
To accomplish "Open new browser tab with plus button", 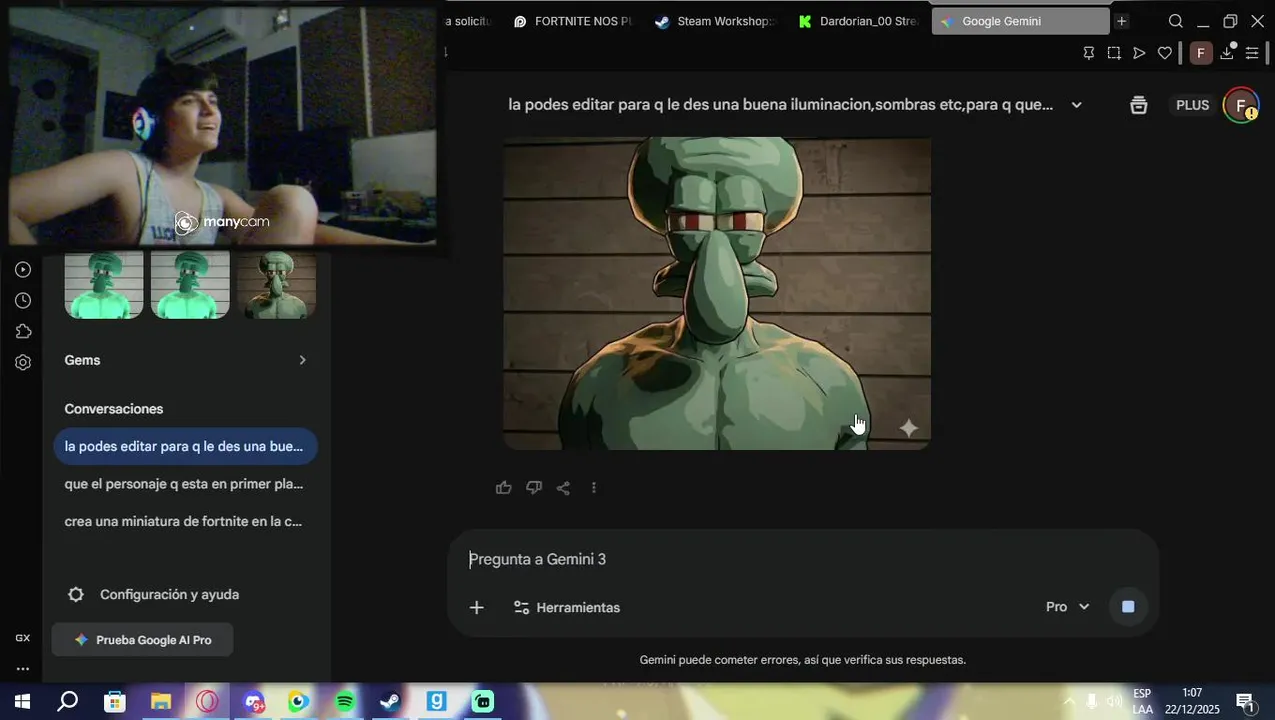I will pos(1121,21).
